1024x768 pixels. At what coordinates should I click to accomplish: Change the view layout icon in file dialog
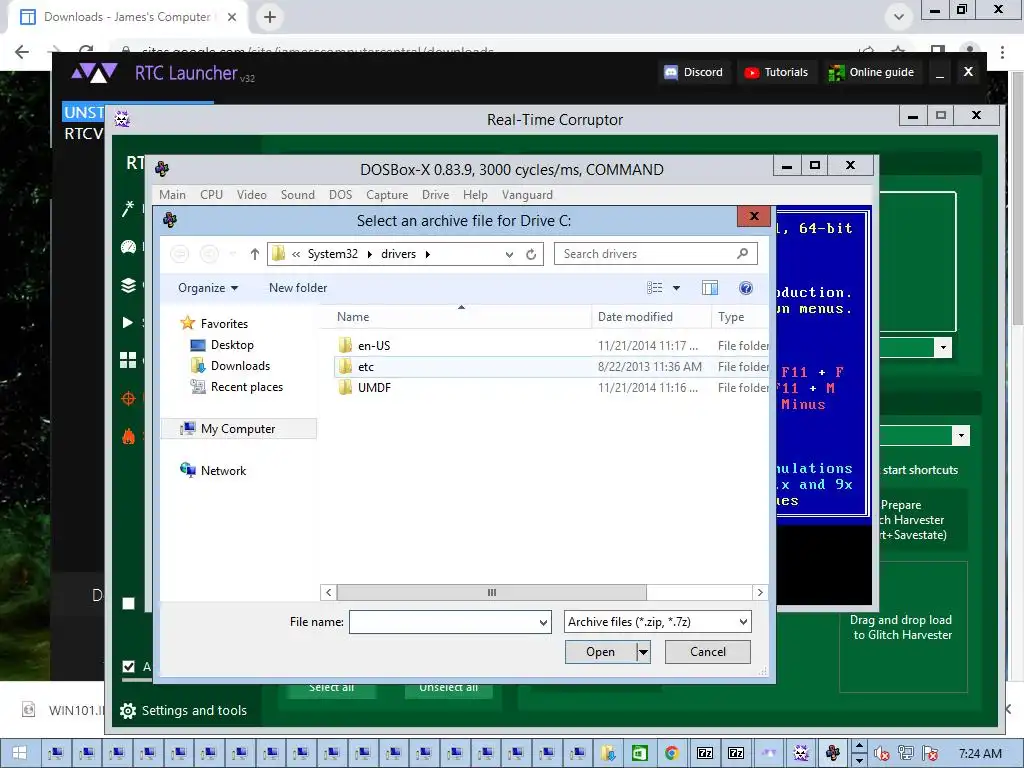point(654,288)
